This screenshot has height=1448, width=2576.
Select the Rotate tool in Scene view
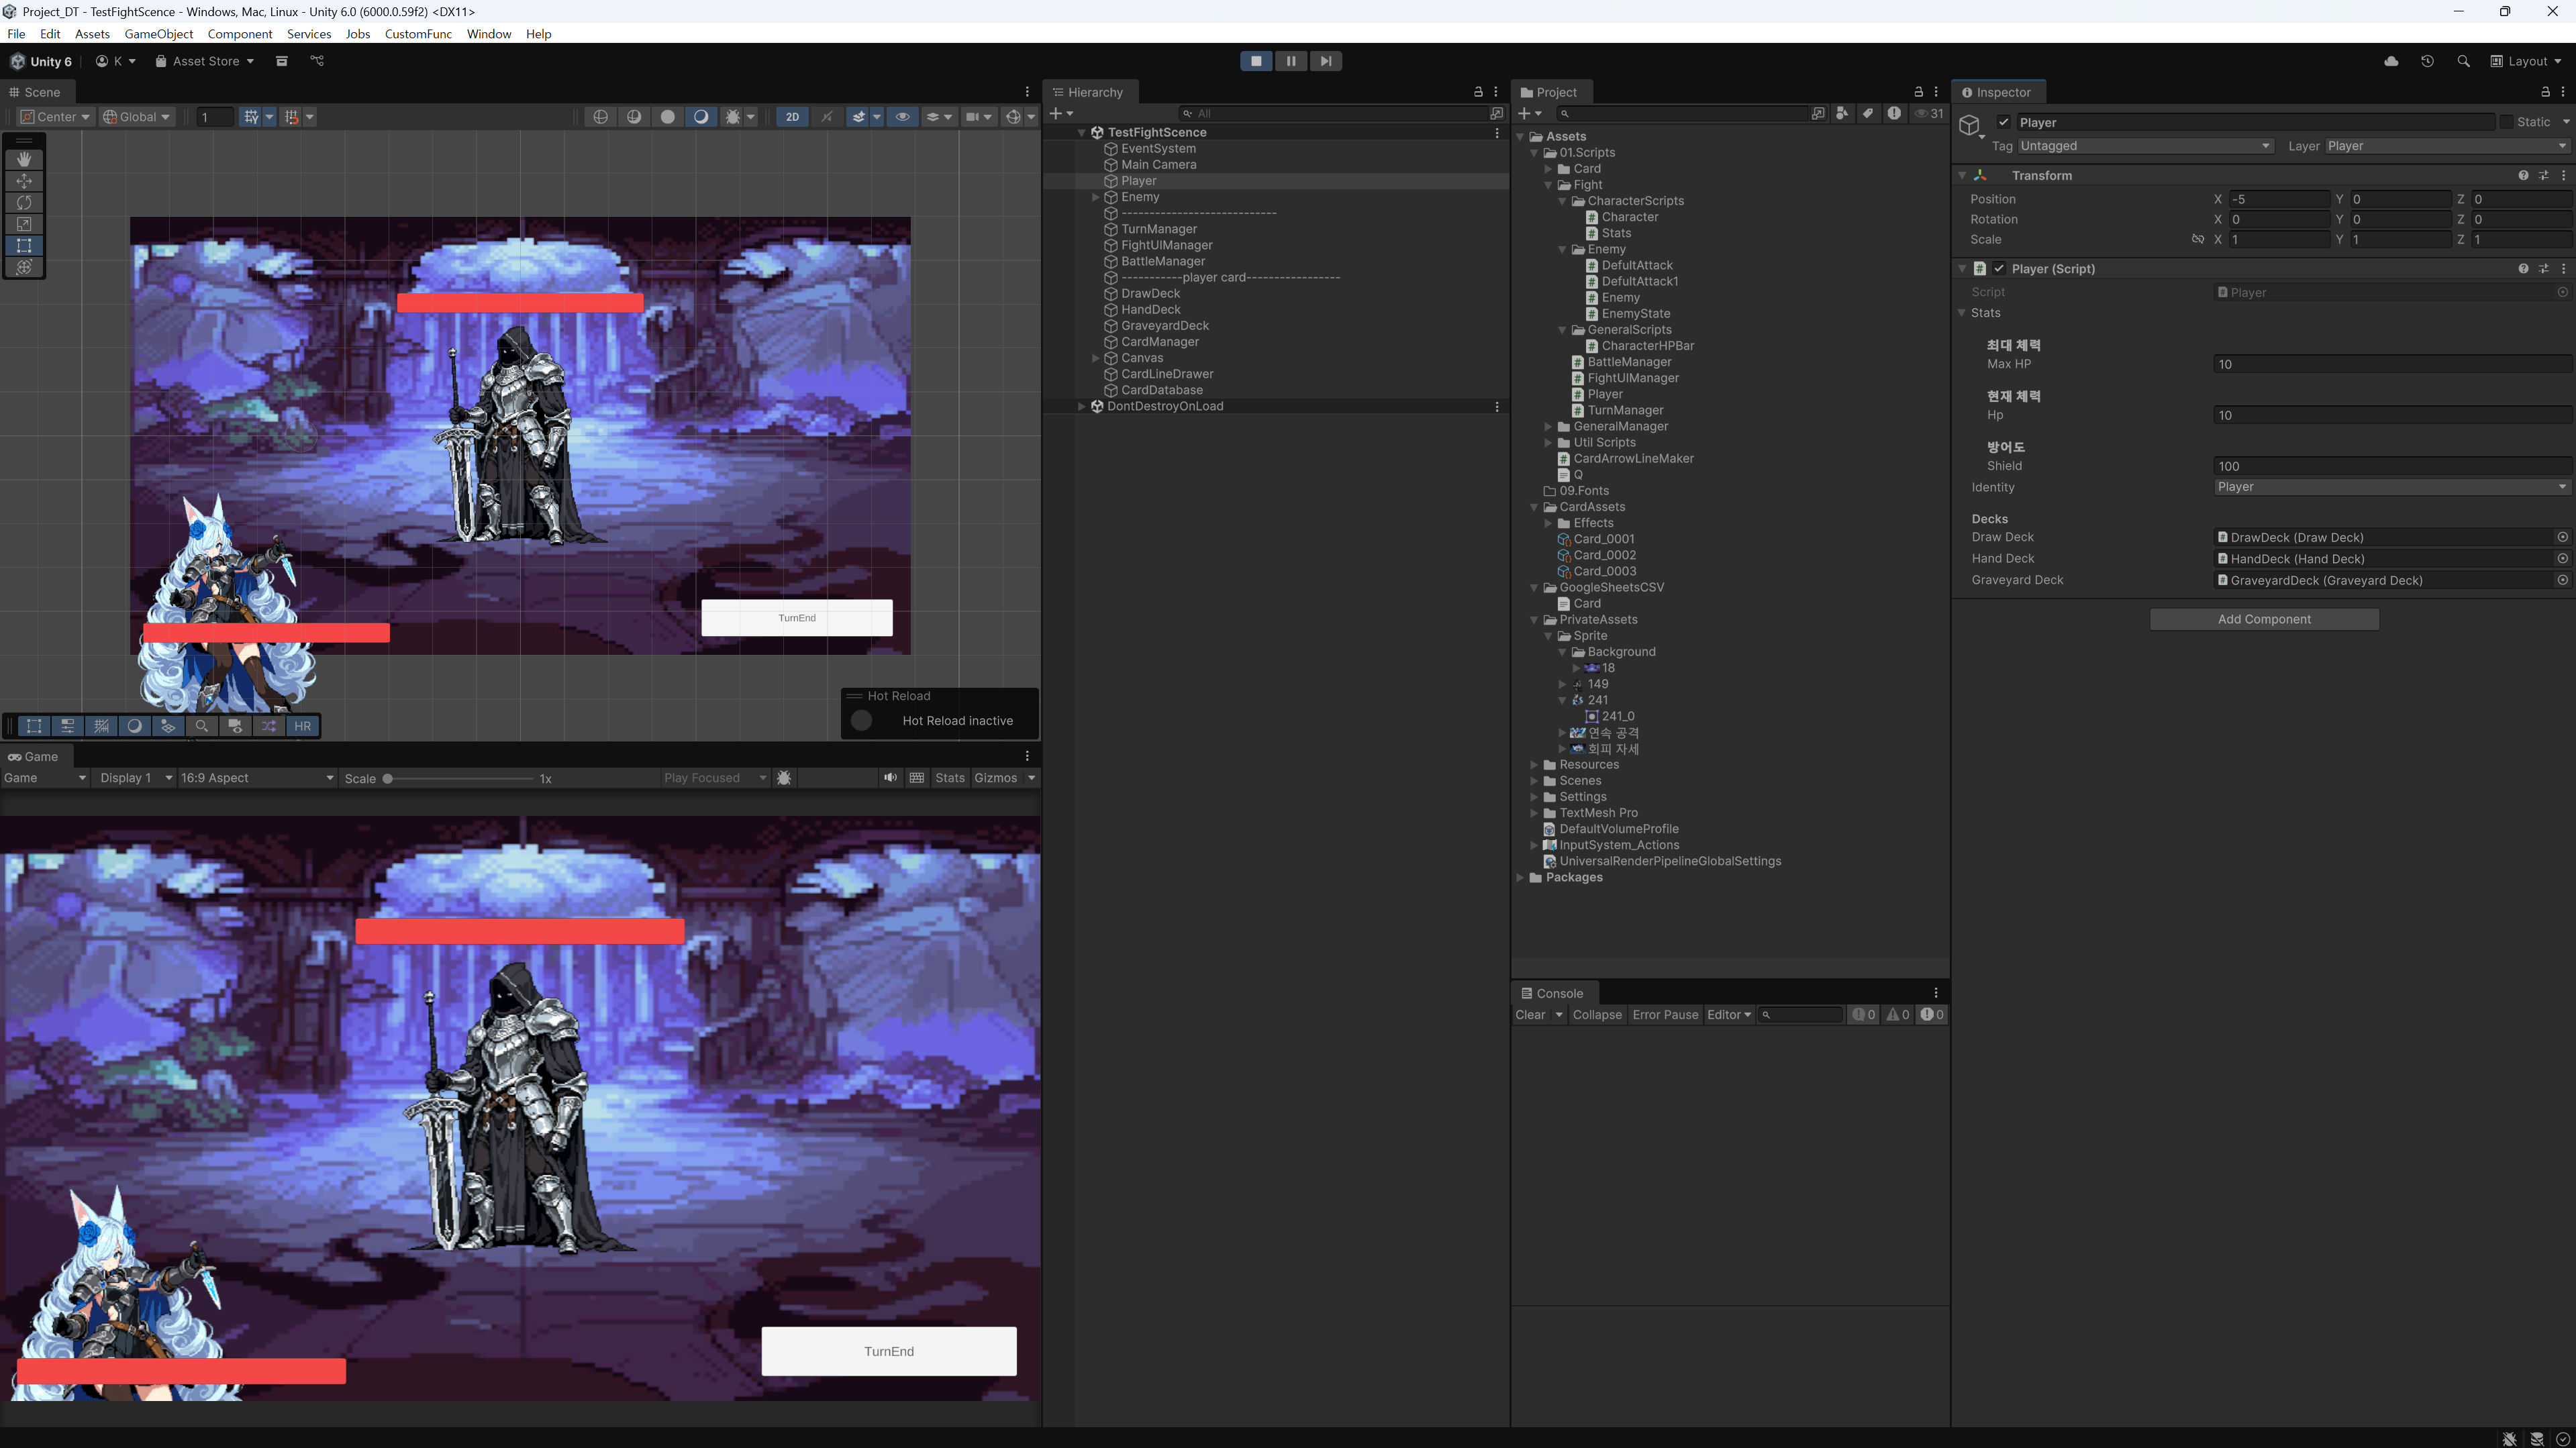coord(24,202)
